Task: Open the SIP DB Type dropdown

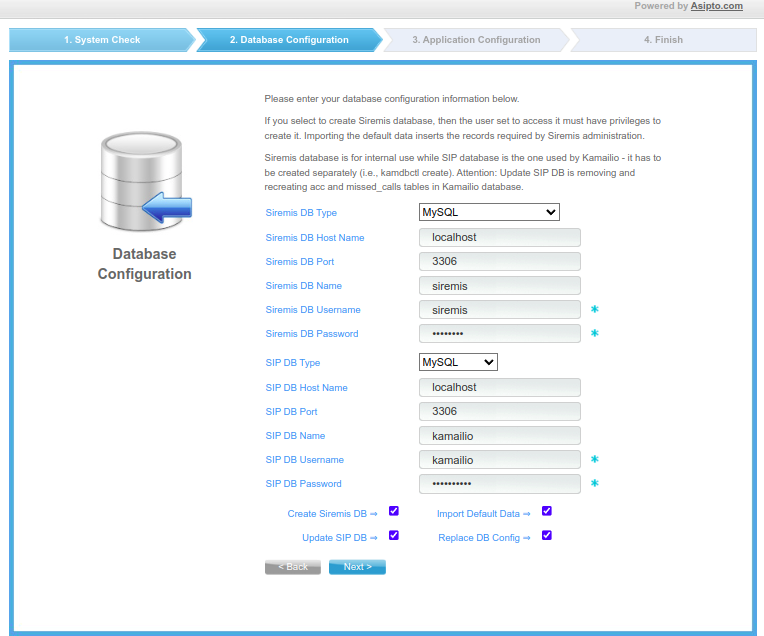Action: pyautogui.click(x=458, y=362)
